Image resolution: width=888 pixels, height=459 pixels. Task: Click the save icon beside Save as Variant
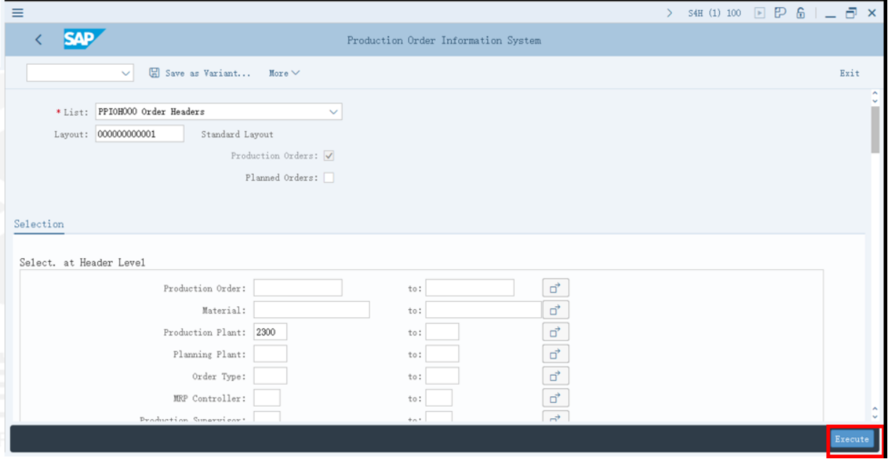point(154,73)
